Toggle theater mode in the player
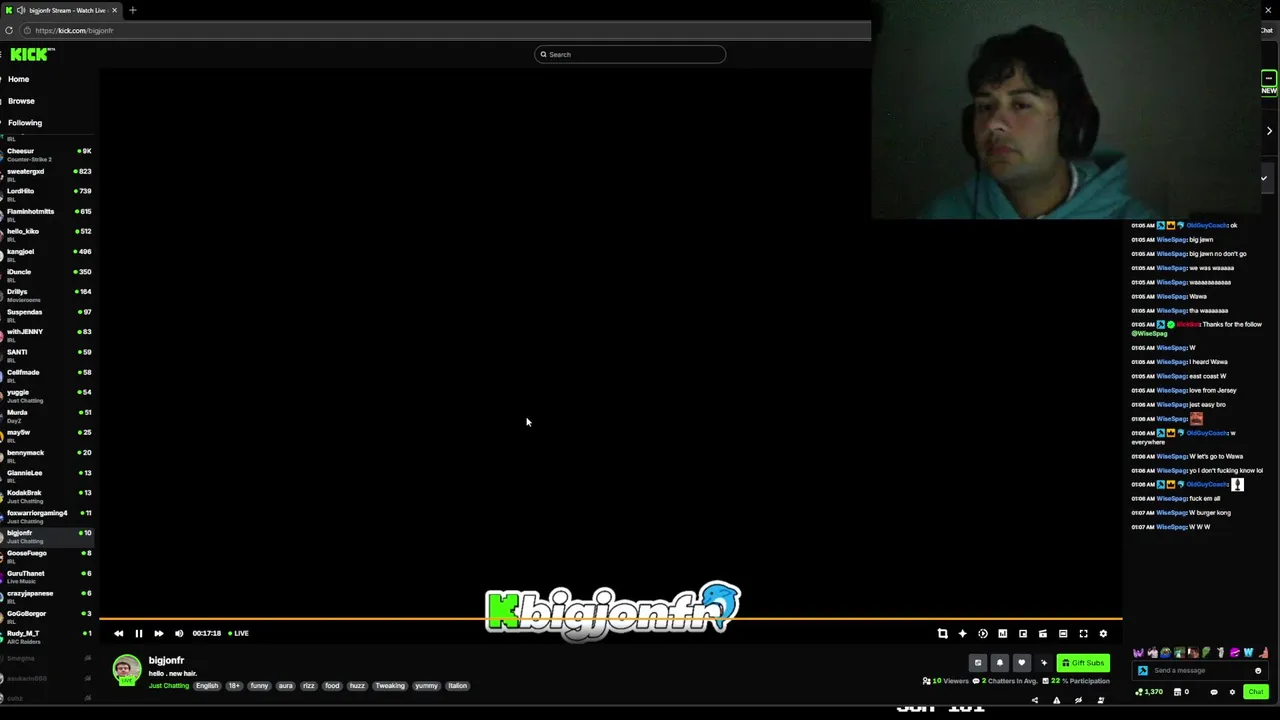Screen dimensions: 1280x720 (1063, 633)
